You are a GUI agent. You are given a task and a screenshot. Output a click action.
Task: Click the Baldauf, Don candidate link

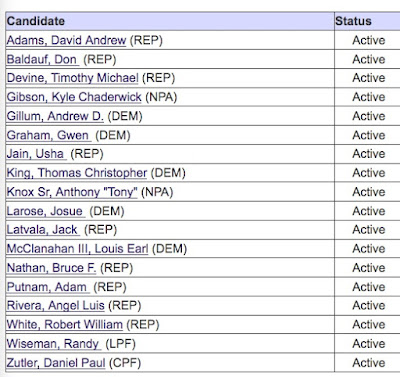(x=43, y=59)
